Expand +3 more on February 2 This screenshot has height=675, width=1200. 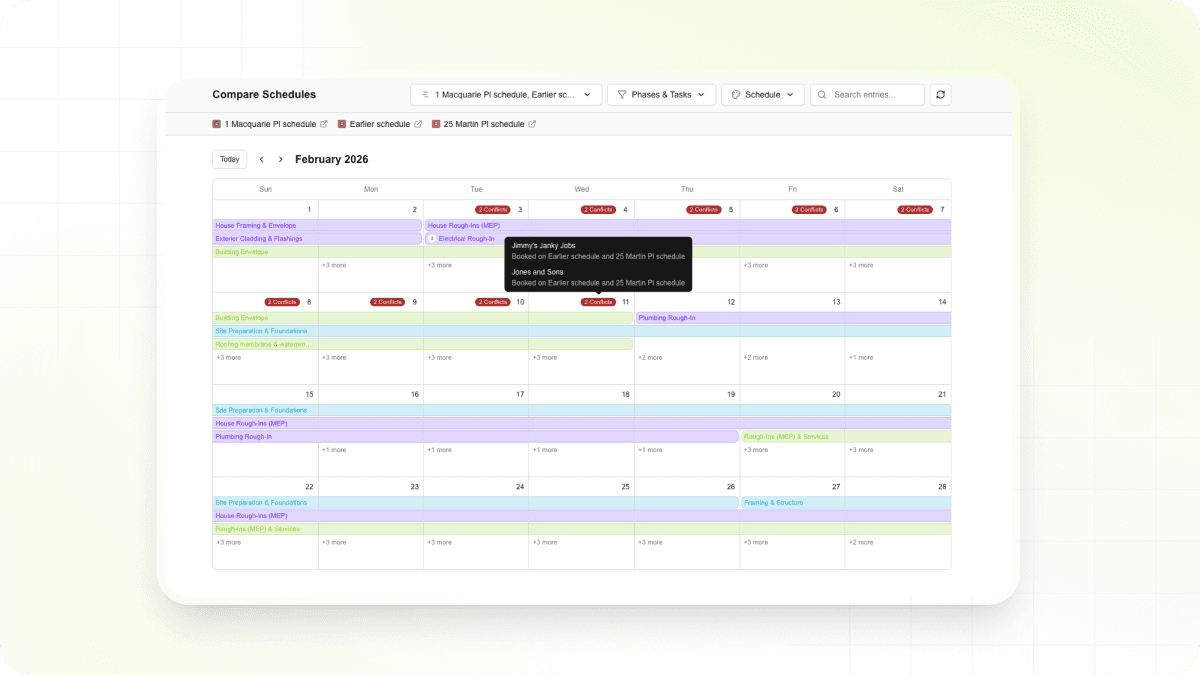334,265
